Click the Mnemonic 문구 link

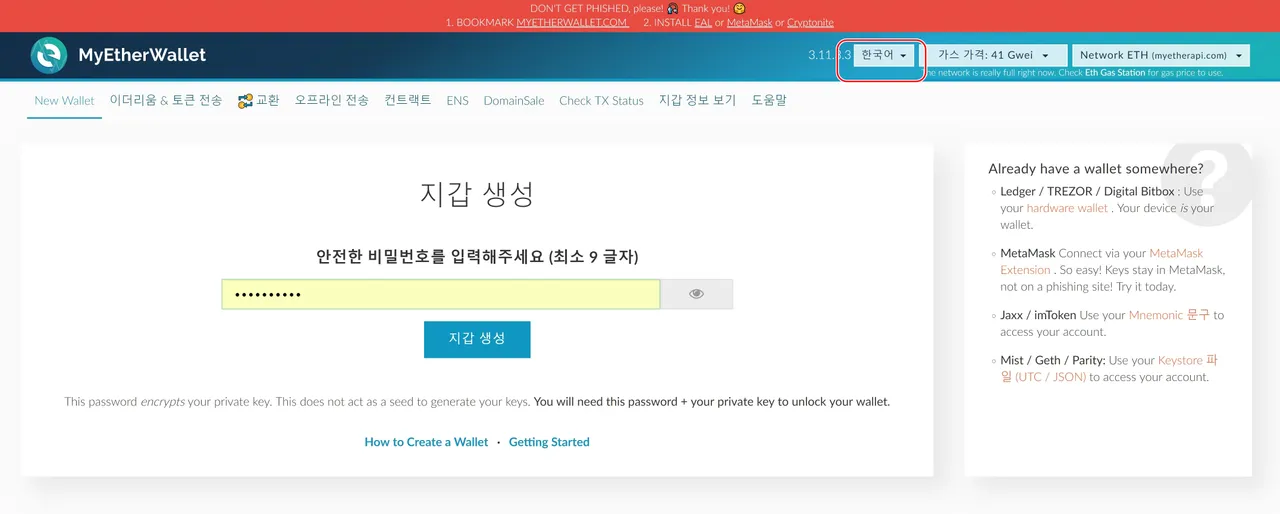[x=1169, y=315]
